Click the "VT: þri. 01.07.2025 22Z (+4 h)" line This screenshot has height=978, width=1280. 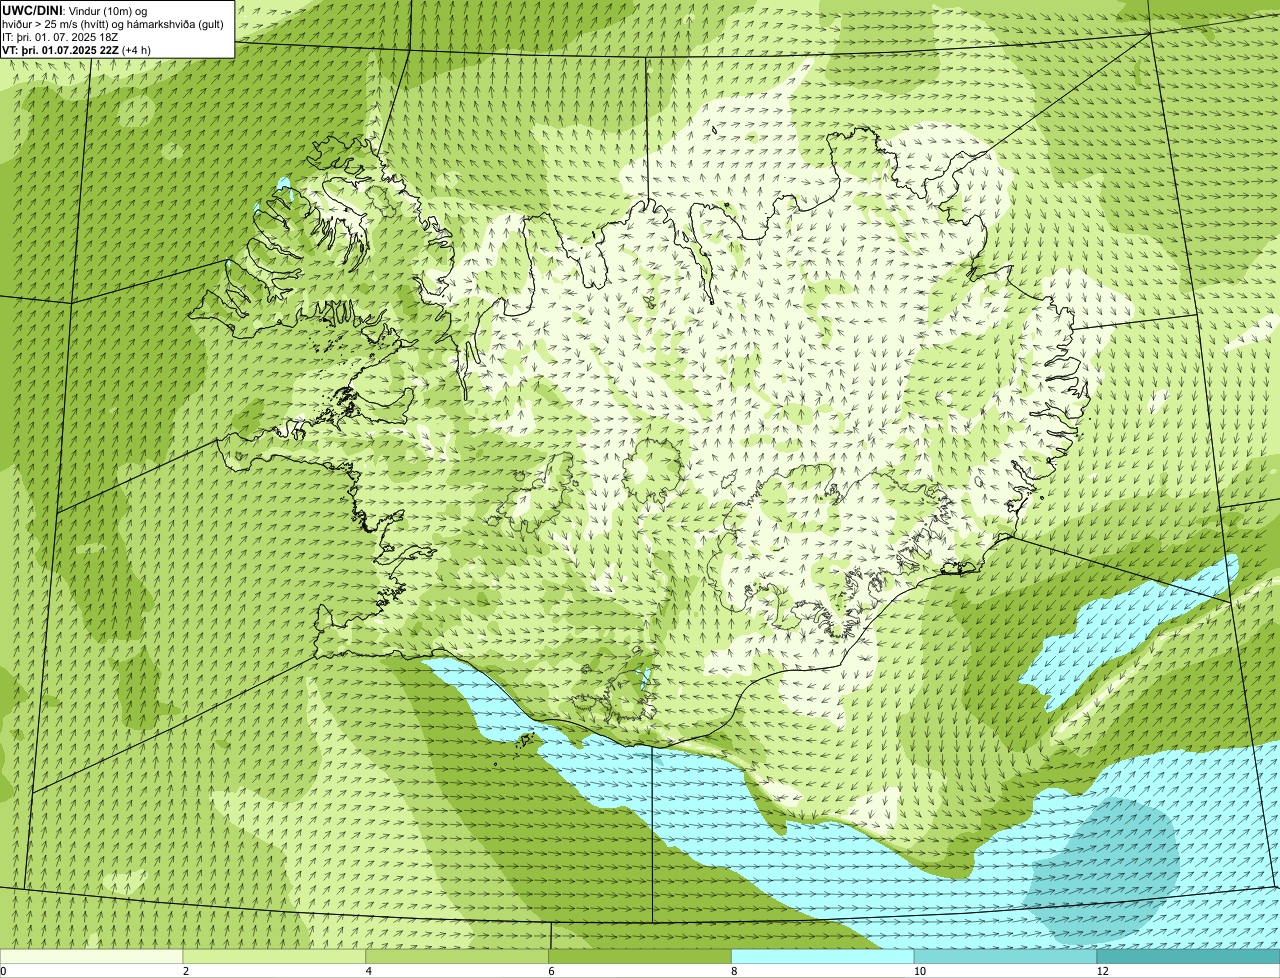click(77, 50)
